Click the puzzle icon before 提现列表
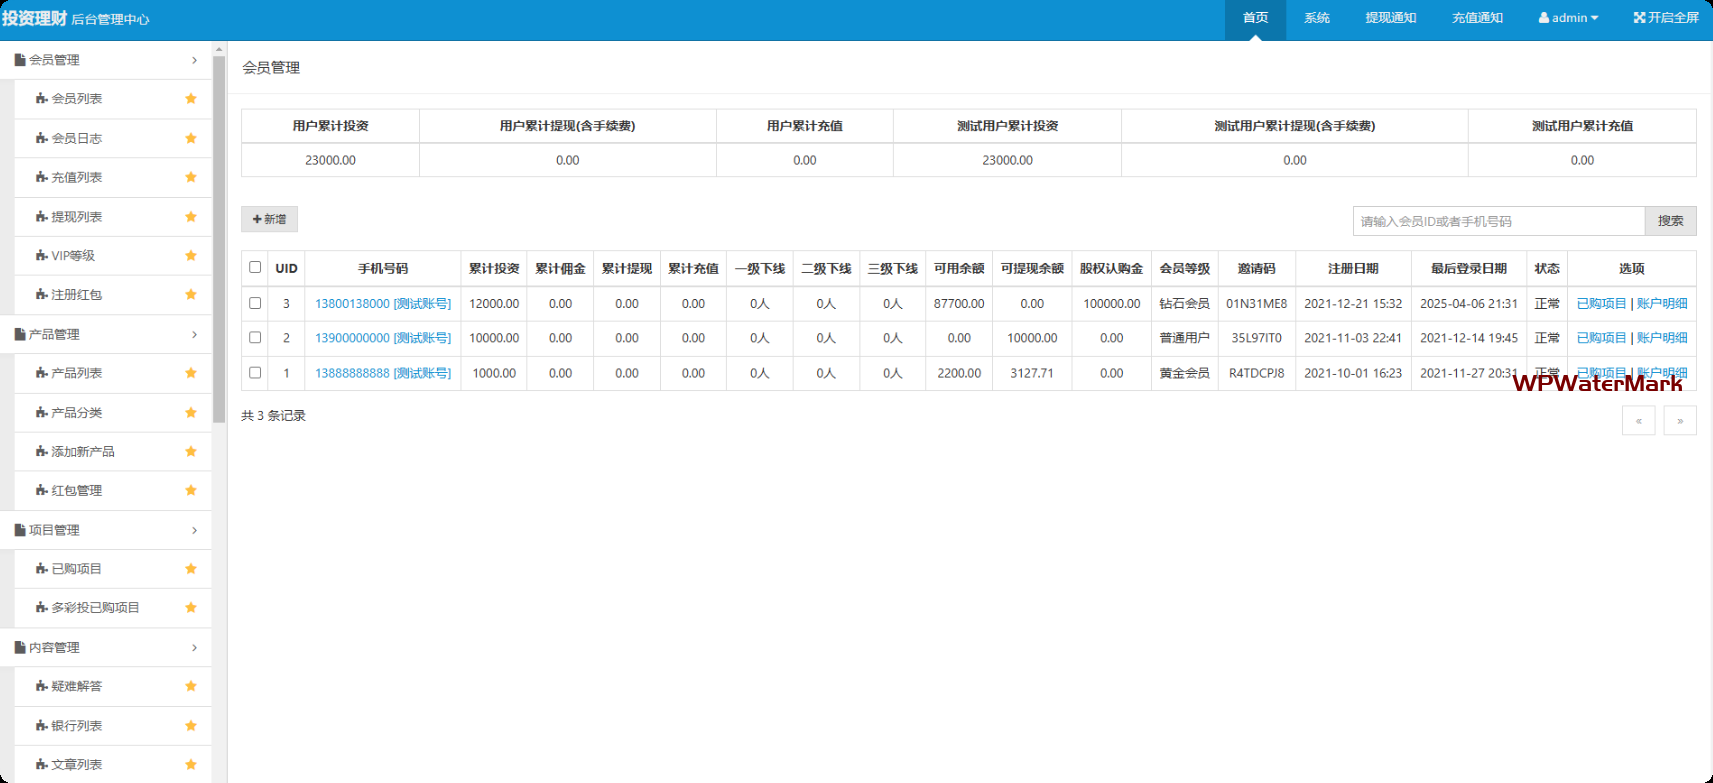The height and width of the screenshot is (783, 1713). (42, 217)
